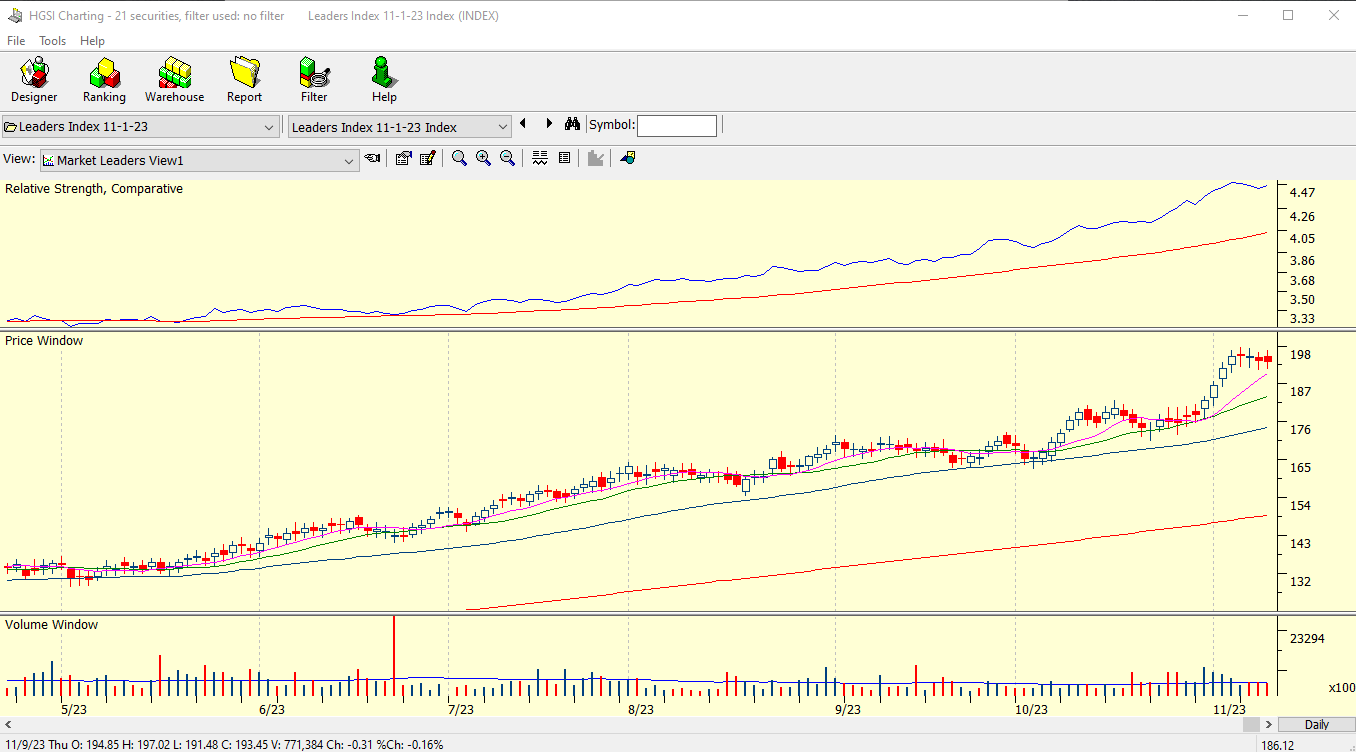Click the horizontal scrollbar left arrow

click(9, 724)
